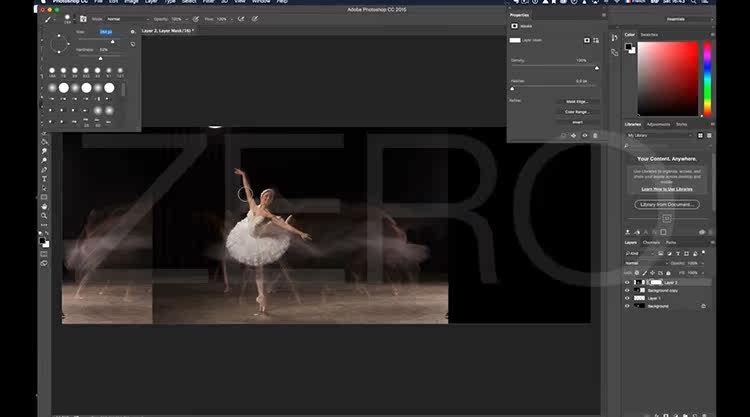Select the Rectangle shape tool

click(44, 198)
